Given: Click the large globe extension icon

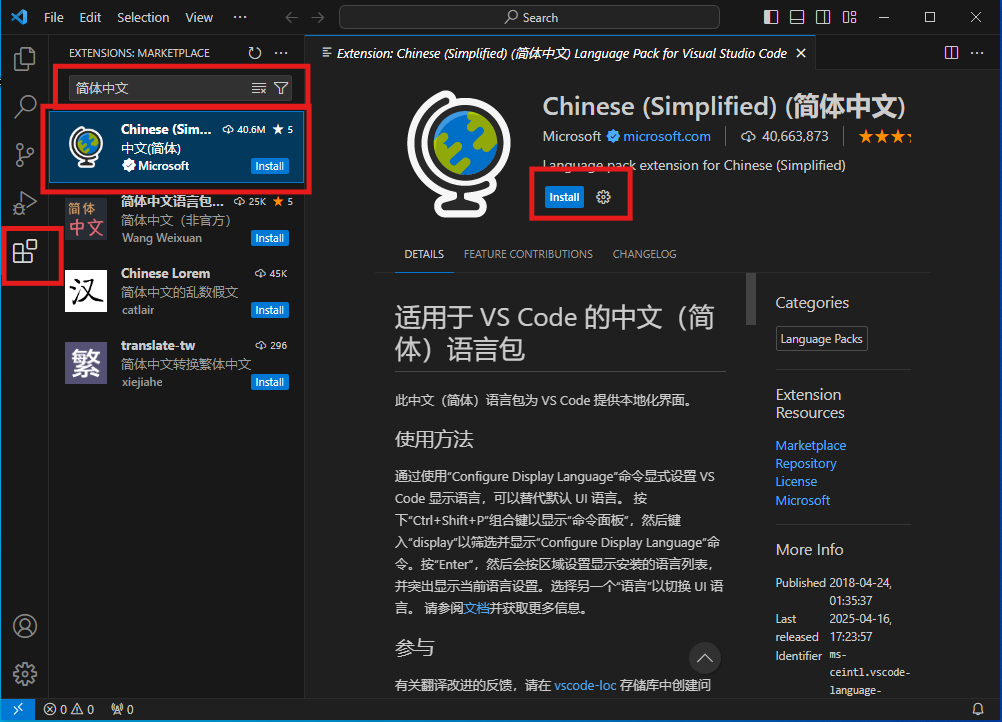Looking at the screenshot, I should pyautogui.click(x=459, y=154).
